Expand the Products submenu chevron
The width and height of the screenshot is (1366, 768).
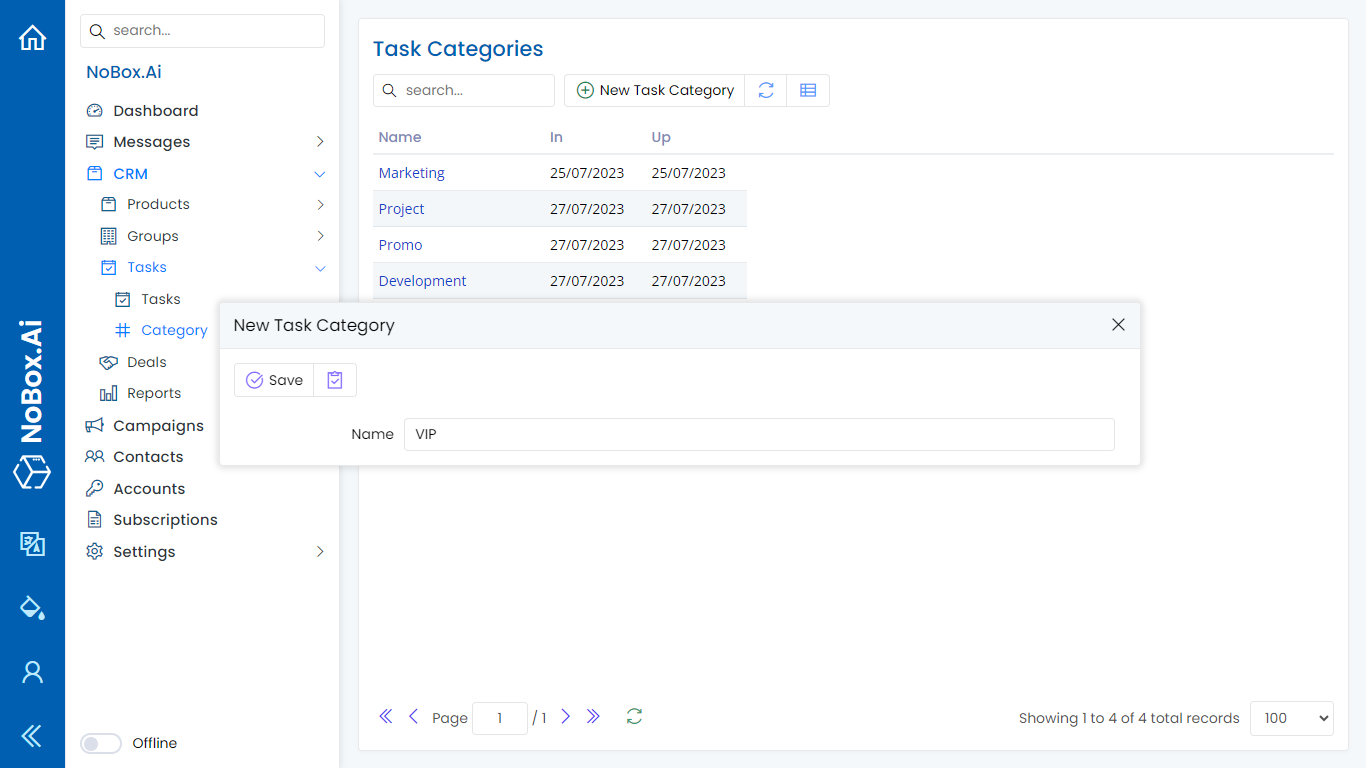(x=320, y=205)
